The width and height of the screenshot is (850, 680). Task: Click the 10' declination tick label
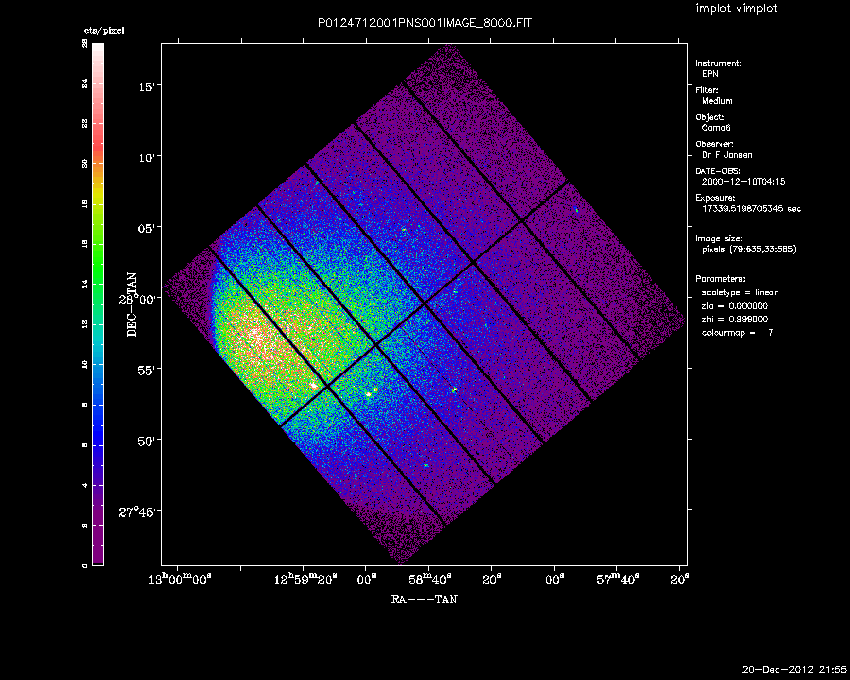pyautogui.click(x=146, y=157)
